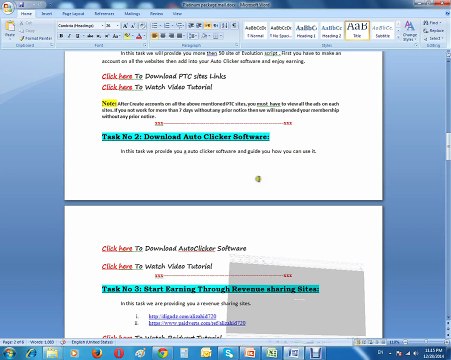Activate the Format Painter brush
Screen dimensions: 451x360
[x=36, y=38]
